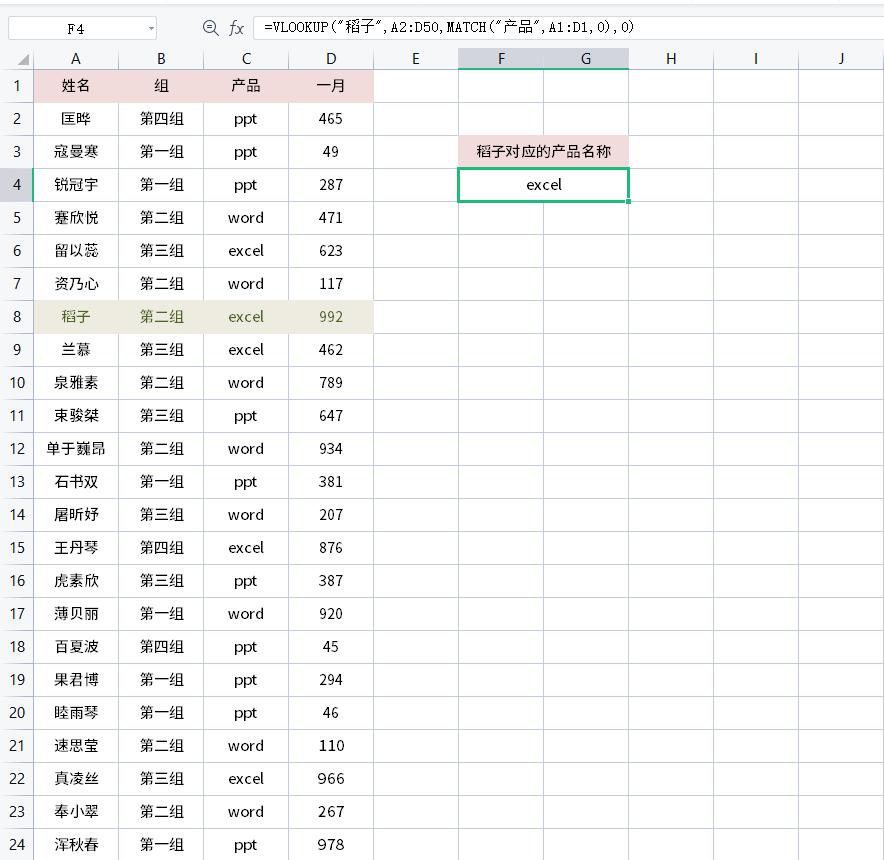Click the magnifier search icon beside fx
The width and height of the screenshot is (884, 860).
211,28
